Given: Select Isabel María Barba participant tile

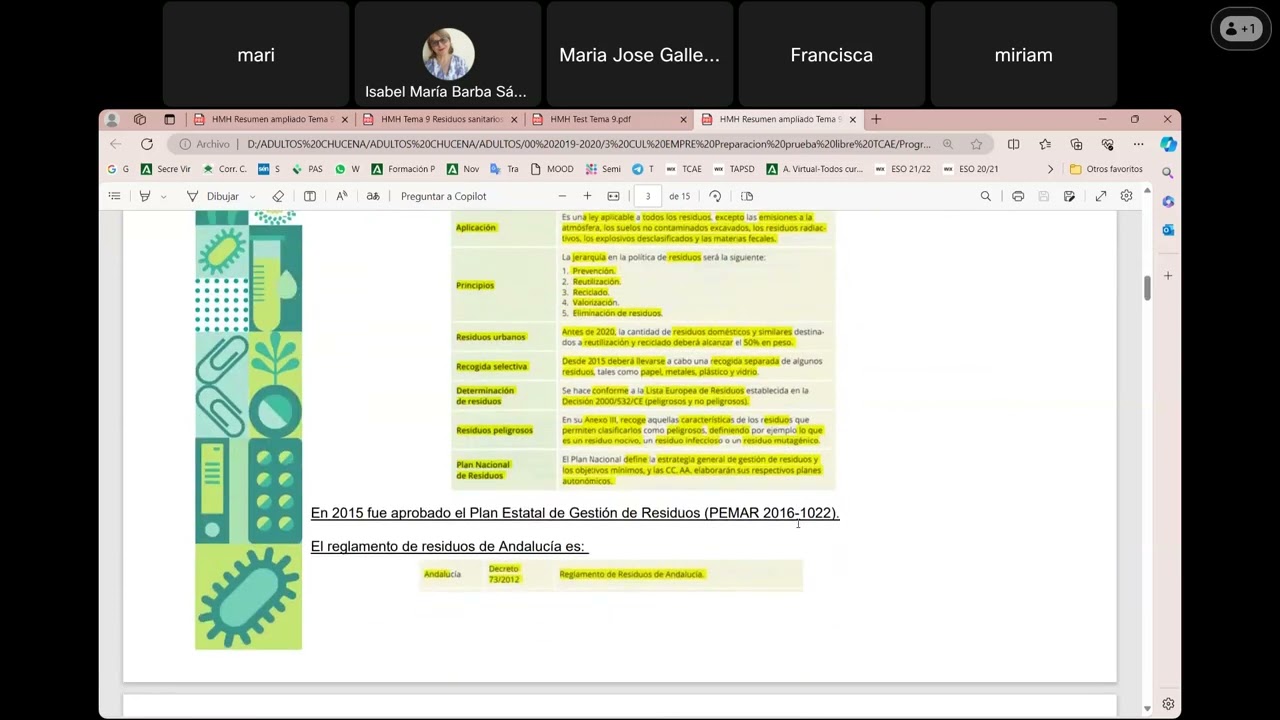Looking at the screenshot, I should [448, 54].
